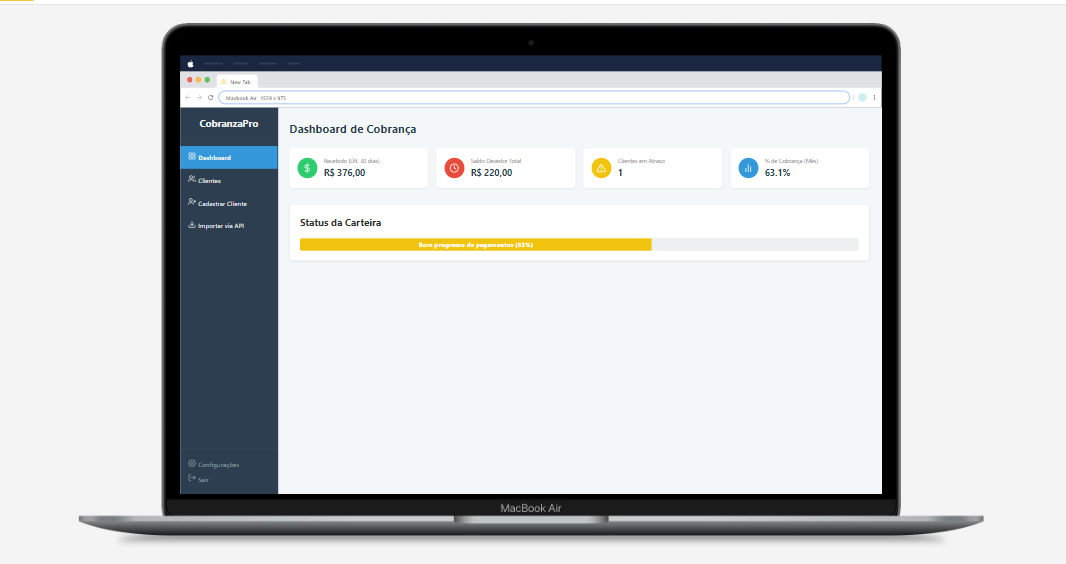This screenshot has height=564, width=1066.
Task: Click the Cadastrar Cliente add-user icon
Action: [x=191, y=202]
